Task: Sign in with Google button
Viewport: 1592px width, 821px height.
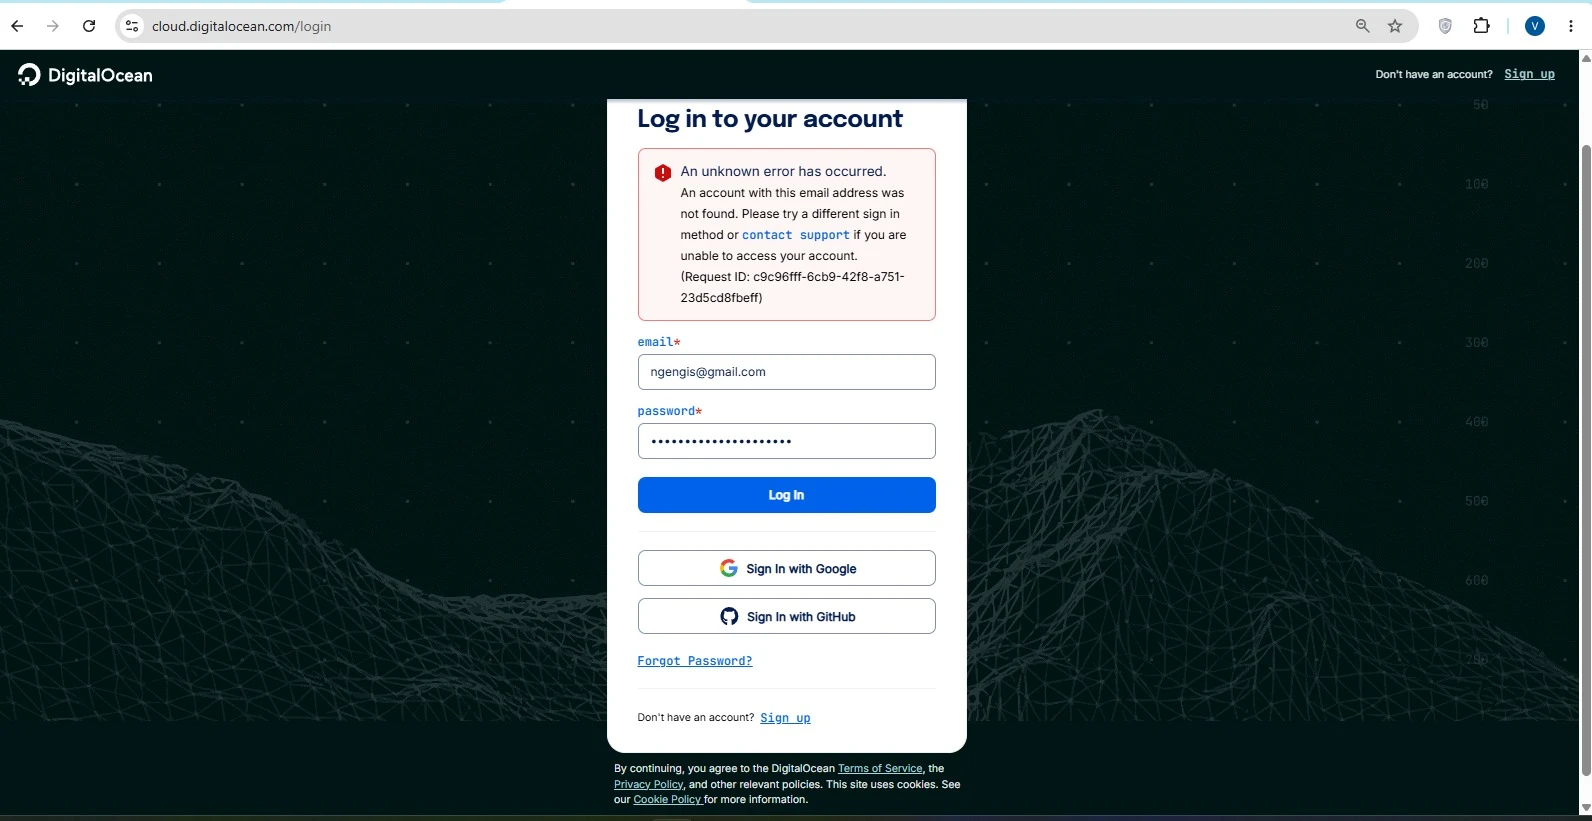Action: 786,568
